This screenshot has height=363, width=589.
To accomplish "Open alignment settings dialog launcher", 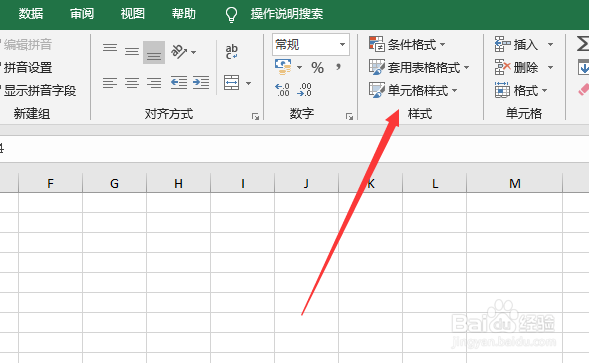I will [x=256, y=117].
